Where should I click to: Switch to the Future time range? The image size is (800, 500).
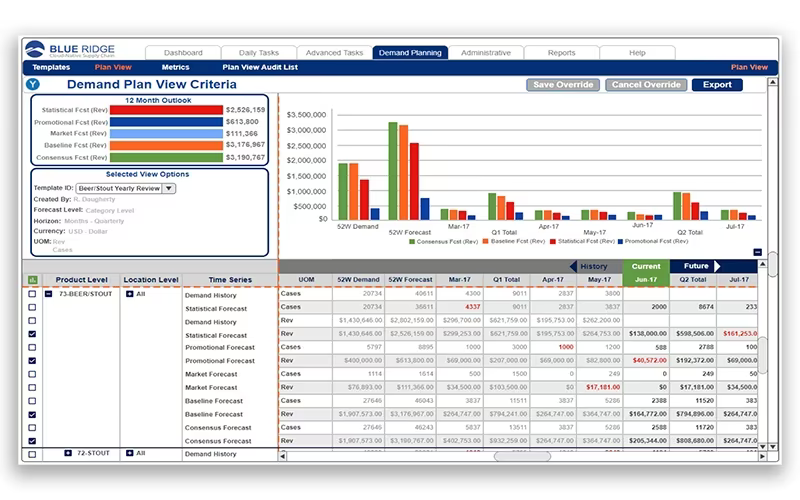coord(696,266)
